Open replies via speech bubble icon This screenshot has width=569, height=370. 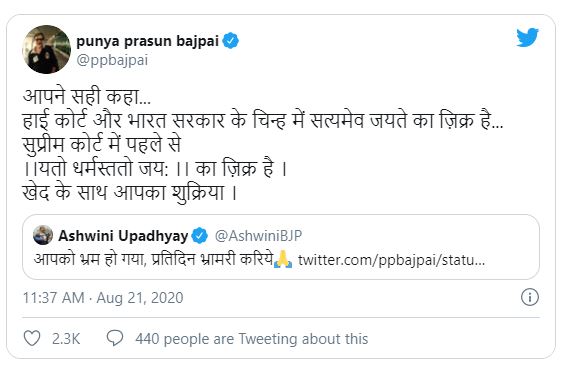(x=115, y=338)
